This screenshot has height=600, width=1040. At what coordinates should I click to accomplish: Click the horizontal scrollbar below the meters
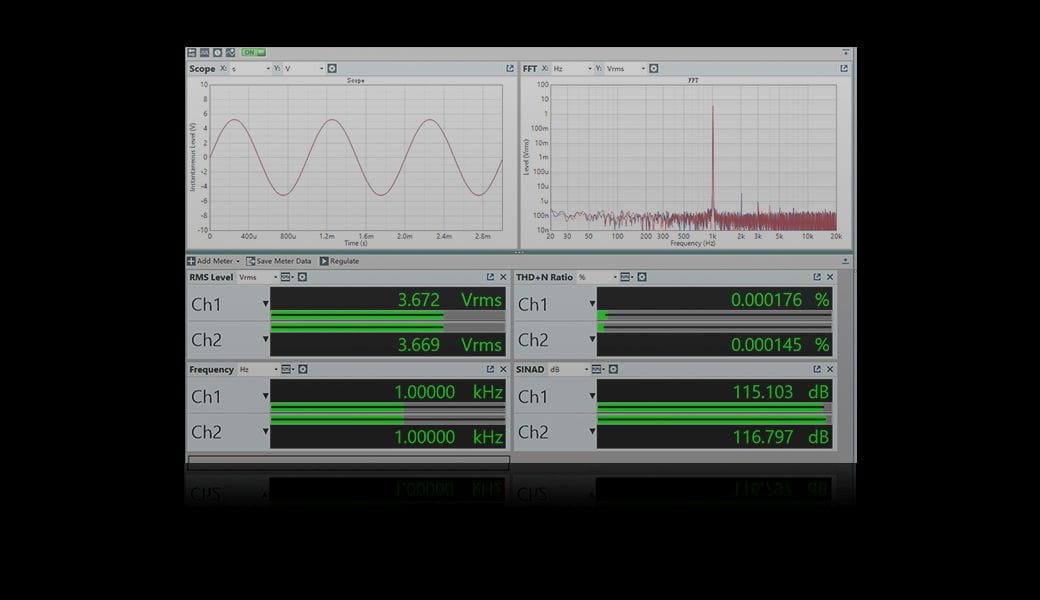pyautogui.click(x=348, y=462)
